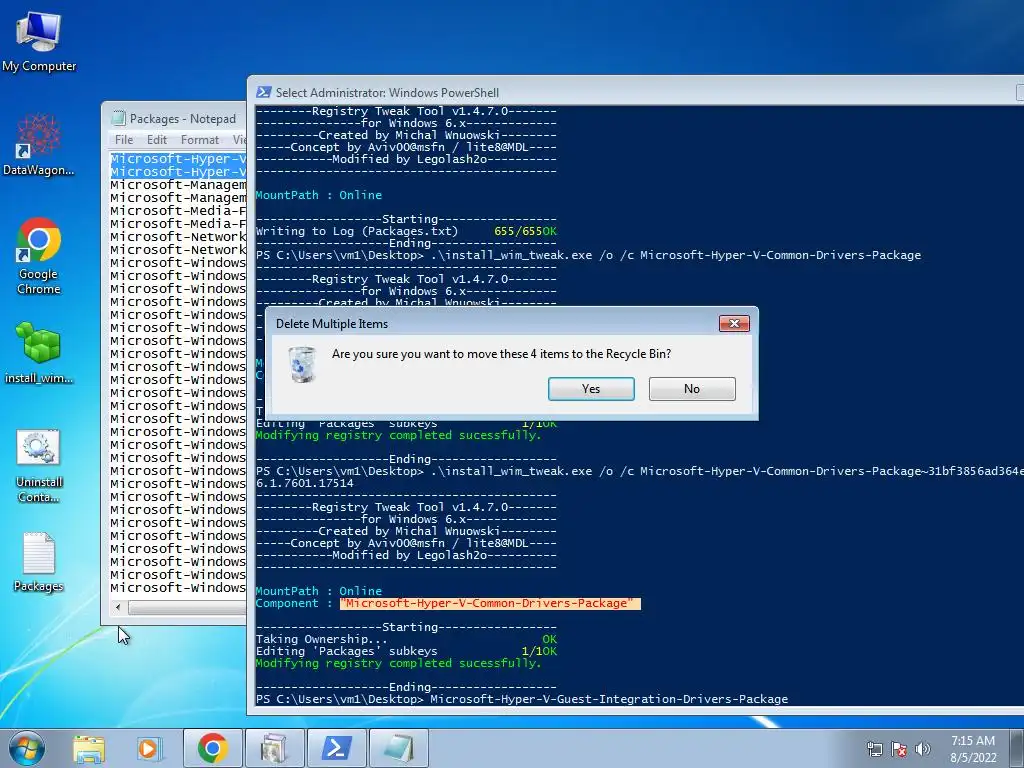Click 'Packages - Notepad' title bar

[x=183, y=118]
